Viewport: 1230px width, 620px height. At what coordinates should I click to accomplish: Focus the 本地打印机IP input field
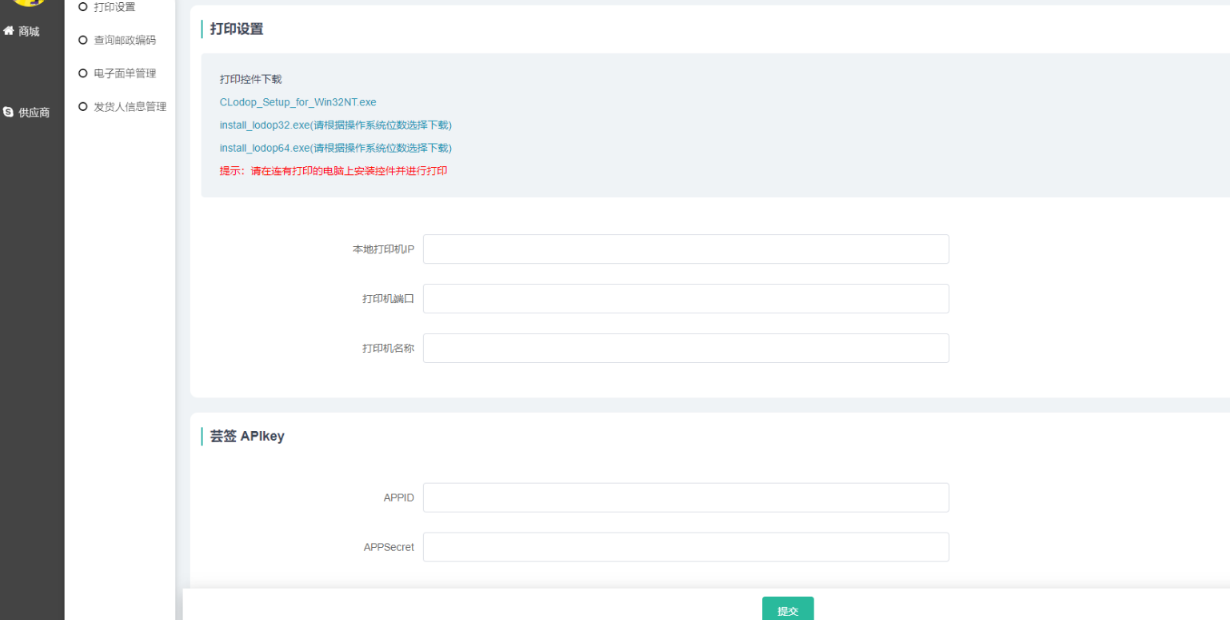(x=685, y=249)
